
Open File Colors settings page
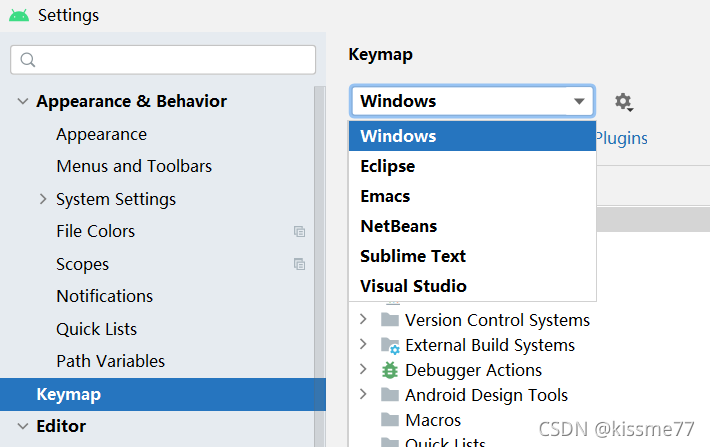pyautogui.click(x=96, y=231)
